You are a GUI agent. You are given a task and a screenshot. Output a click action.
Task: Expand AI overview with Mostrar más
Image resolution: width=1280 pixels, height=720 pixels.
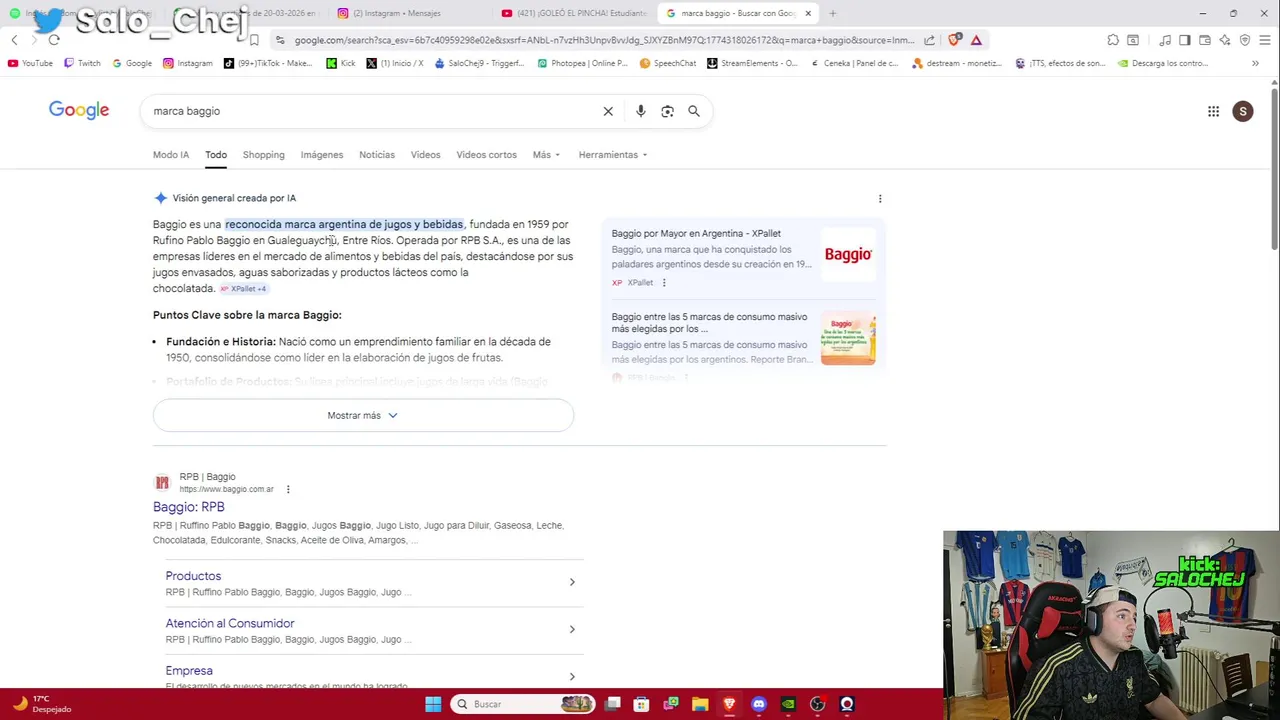[x=363, y=415]
